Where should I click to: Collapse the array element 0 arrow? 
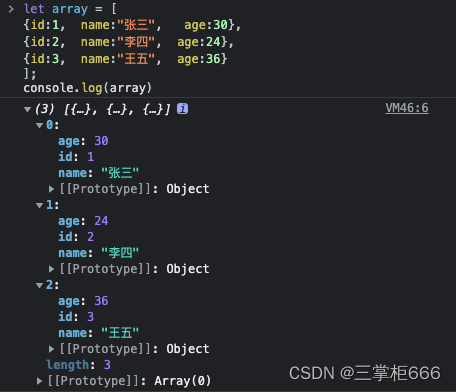[x=40, y=125]
